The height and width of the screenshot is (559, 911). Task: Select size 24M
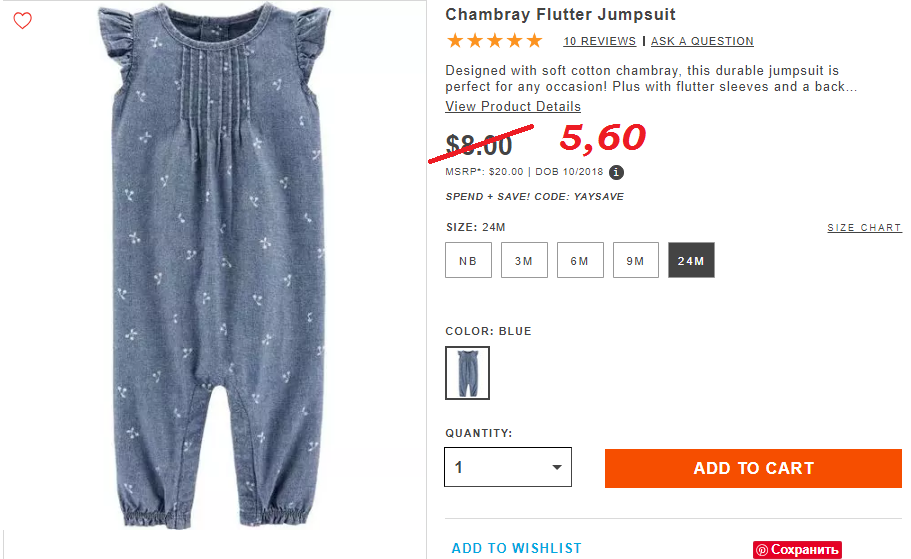pos(691,260)
